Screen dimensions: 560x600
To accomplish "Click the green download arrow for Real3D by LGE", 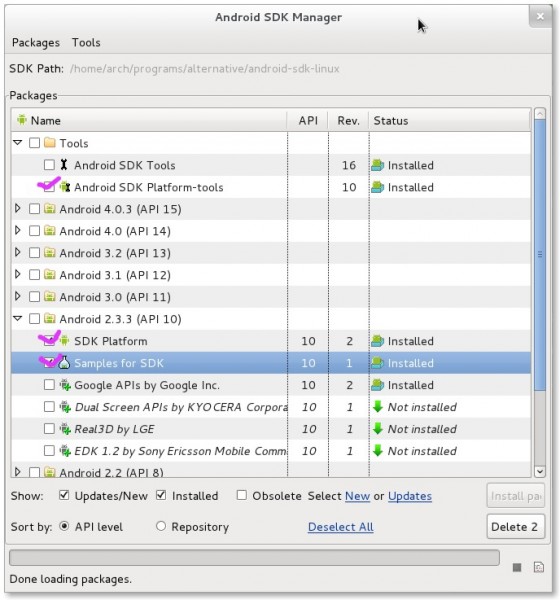I will pyautogui.click(x=378, y=429).
